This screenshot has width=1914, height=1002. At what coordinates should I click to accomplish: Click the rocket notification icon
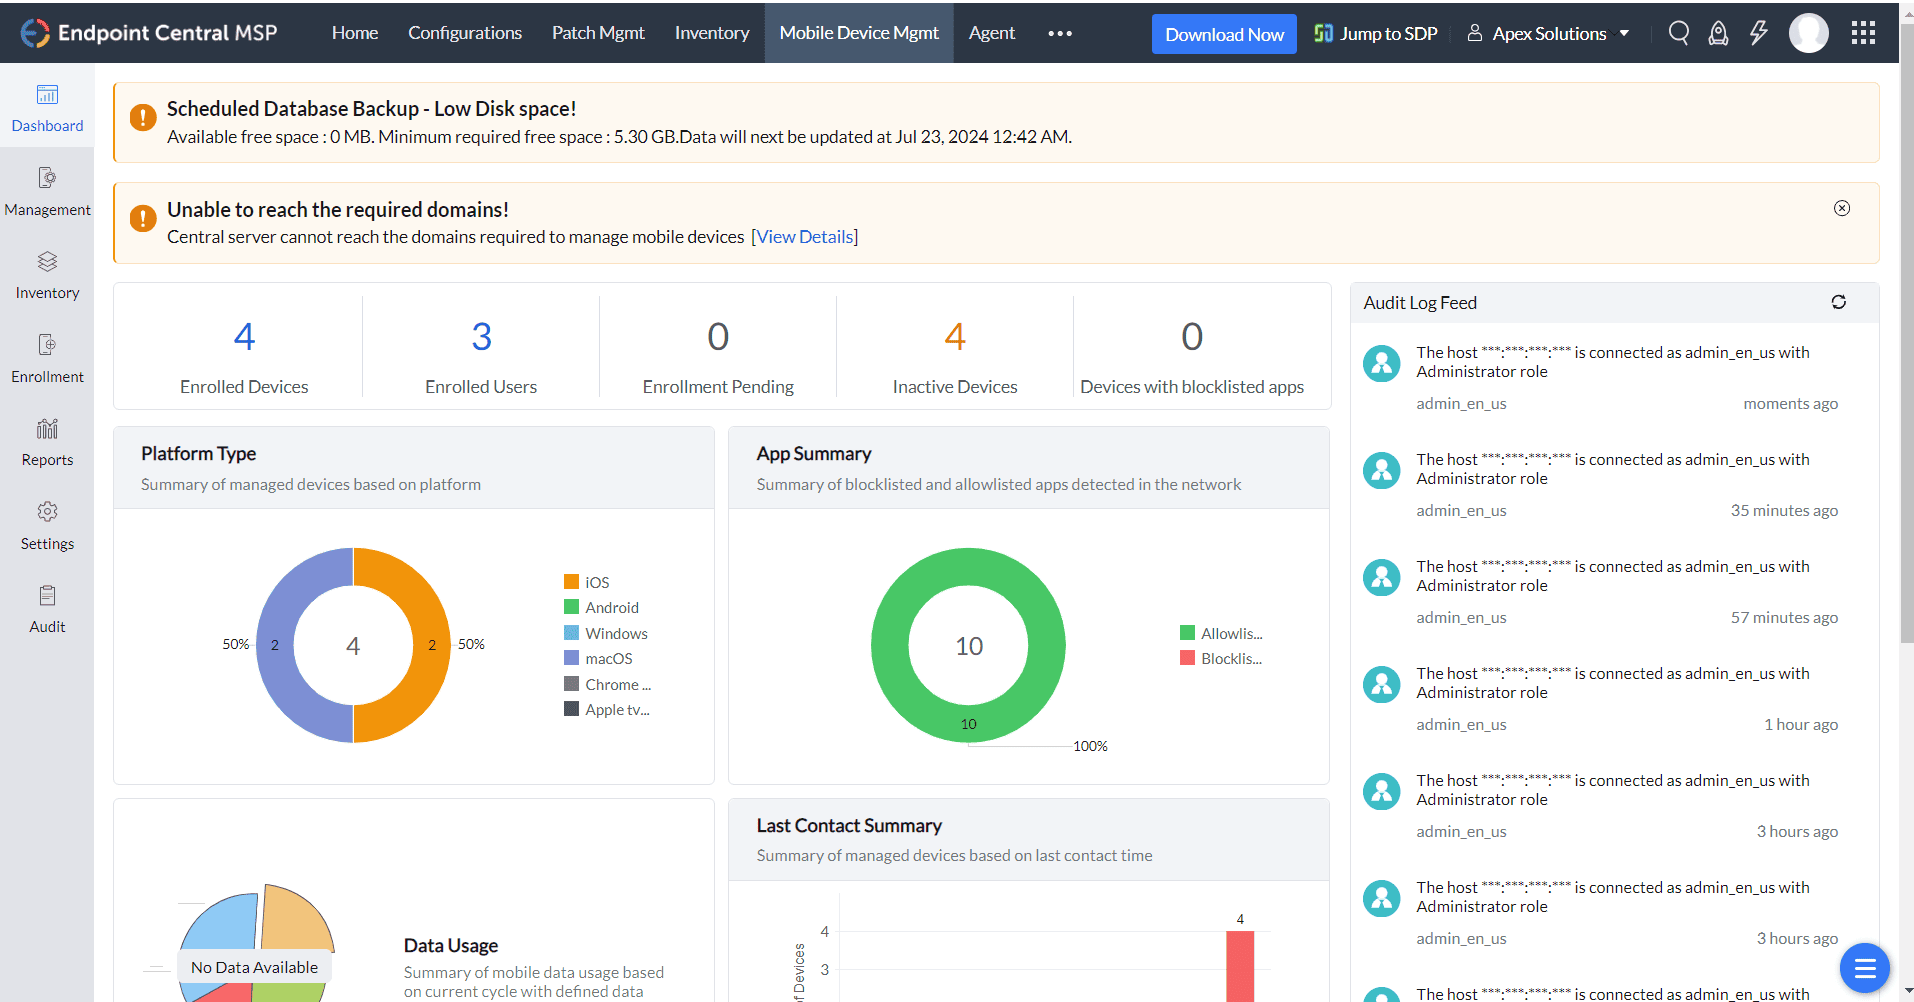tap(1718, 33)
